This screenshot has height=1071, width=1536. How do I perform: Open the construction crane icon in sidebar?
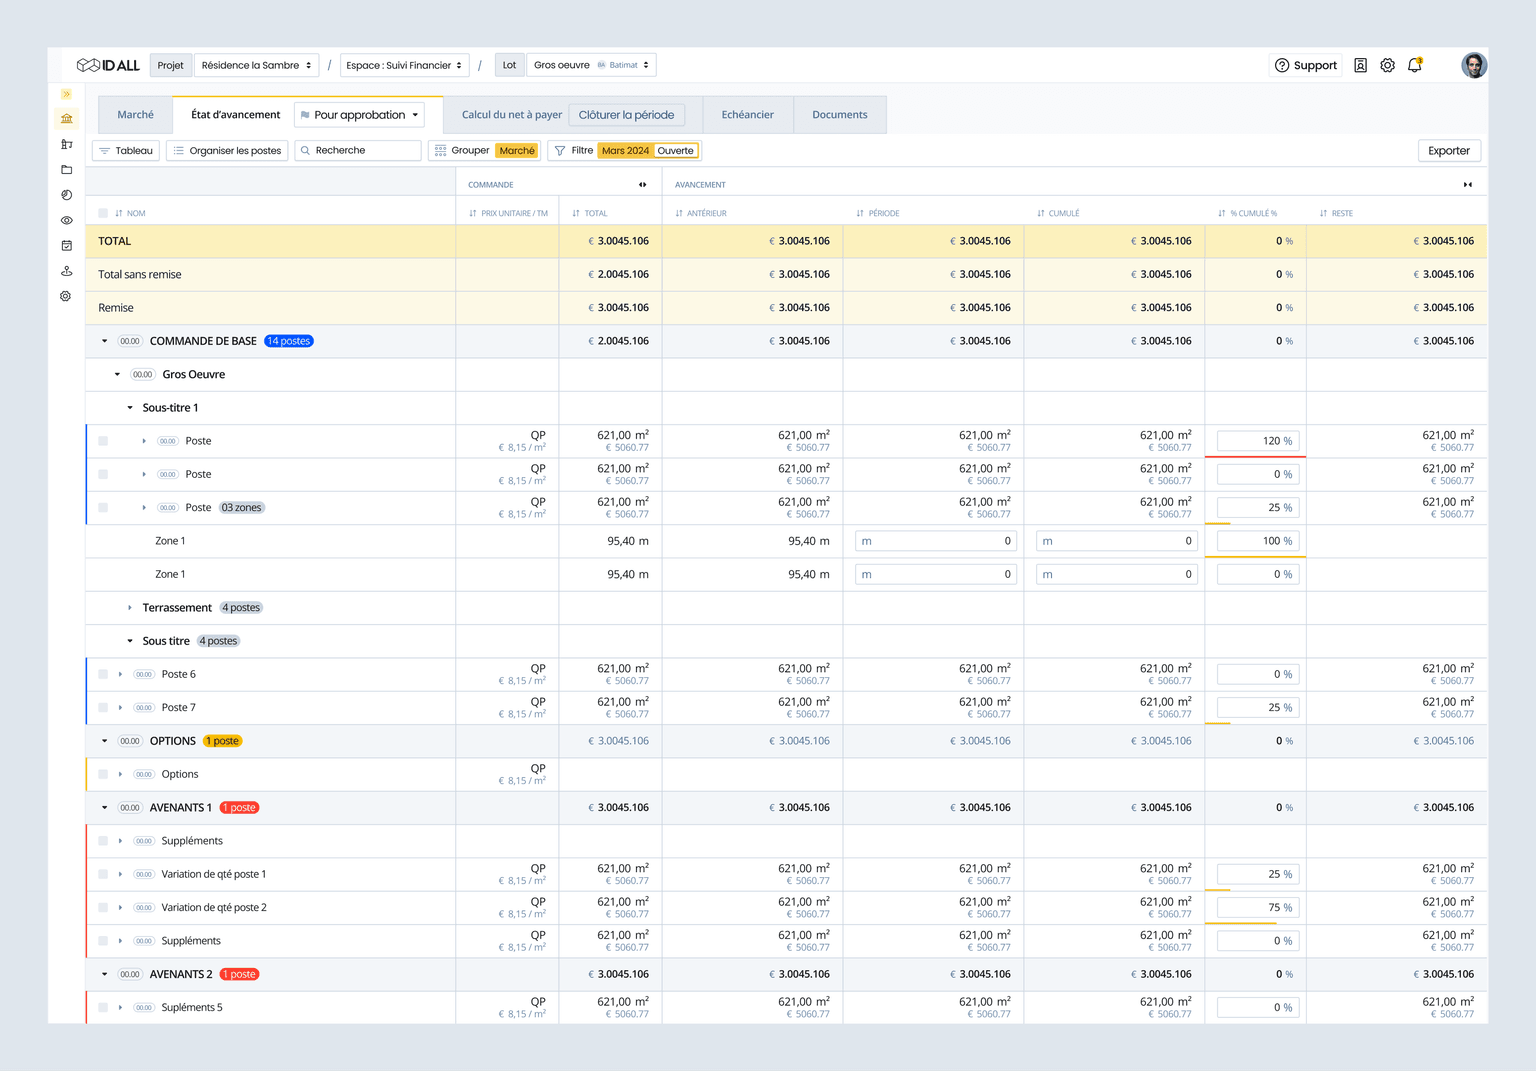pyautogui.click(x=66, y=143)
